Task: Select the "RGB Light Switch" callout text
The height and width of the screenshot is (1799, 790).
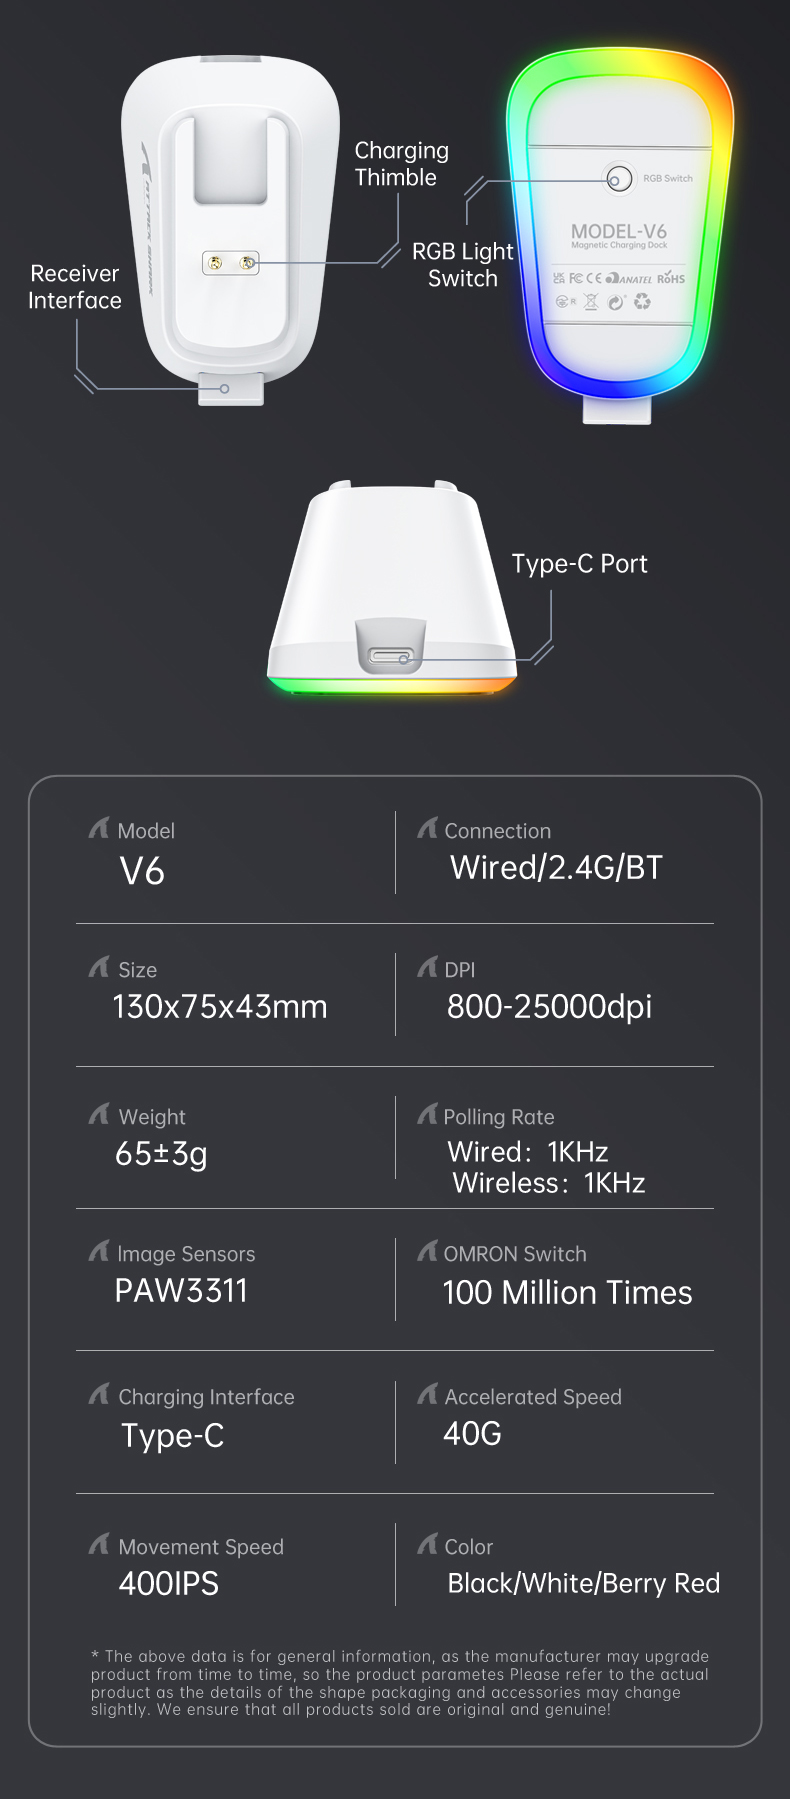Action: pyautogui.click(x=463, y=265)
